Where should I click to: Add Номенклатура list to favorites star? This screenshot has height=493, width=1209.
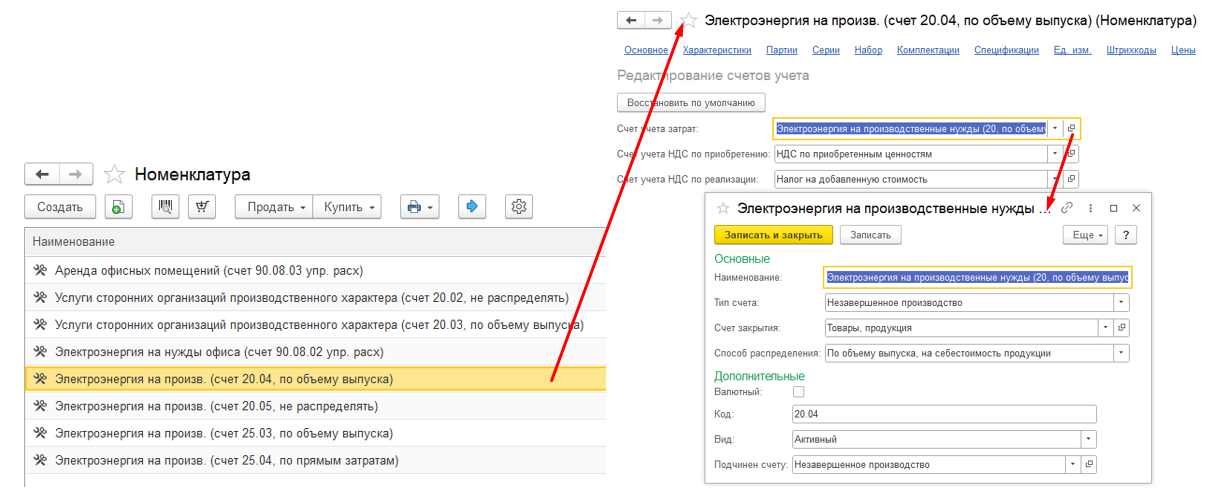coord(115,174)
